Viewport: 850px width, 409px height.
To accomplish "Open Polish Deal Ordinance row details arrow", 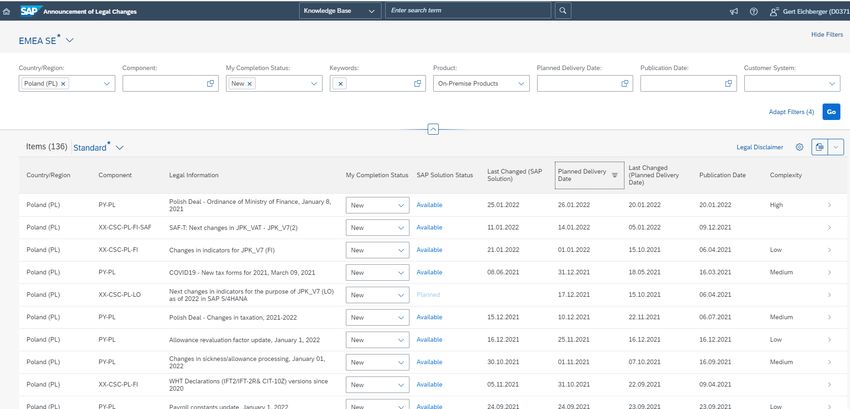I will (829, 205).
